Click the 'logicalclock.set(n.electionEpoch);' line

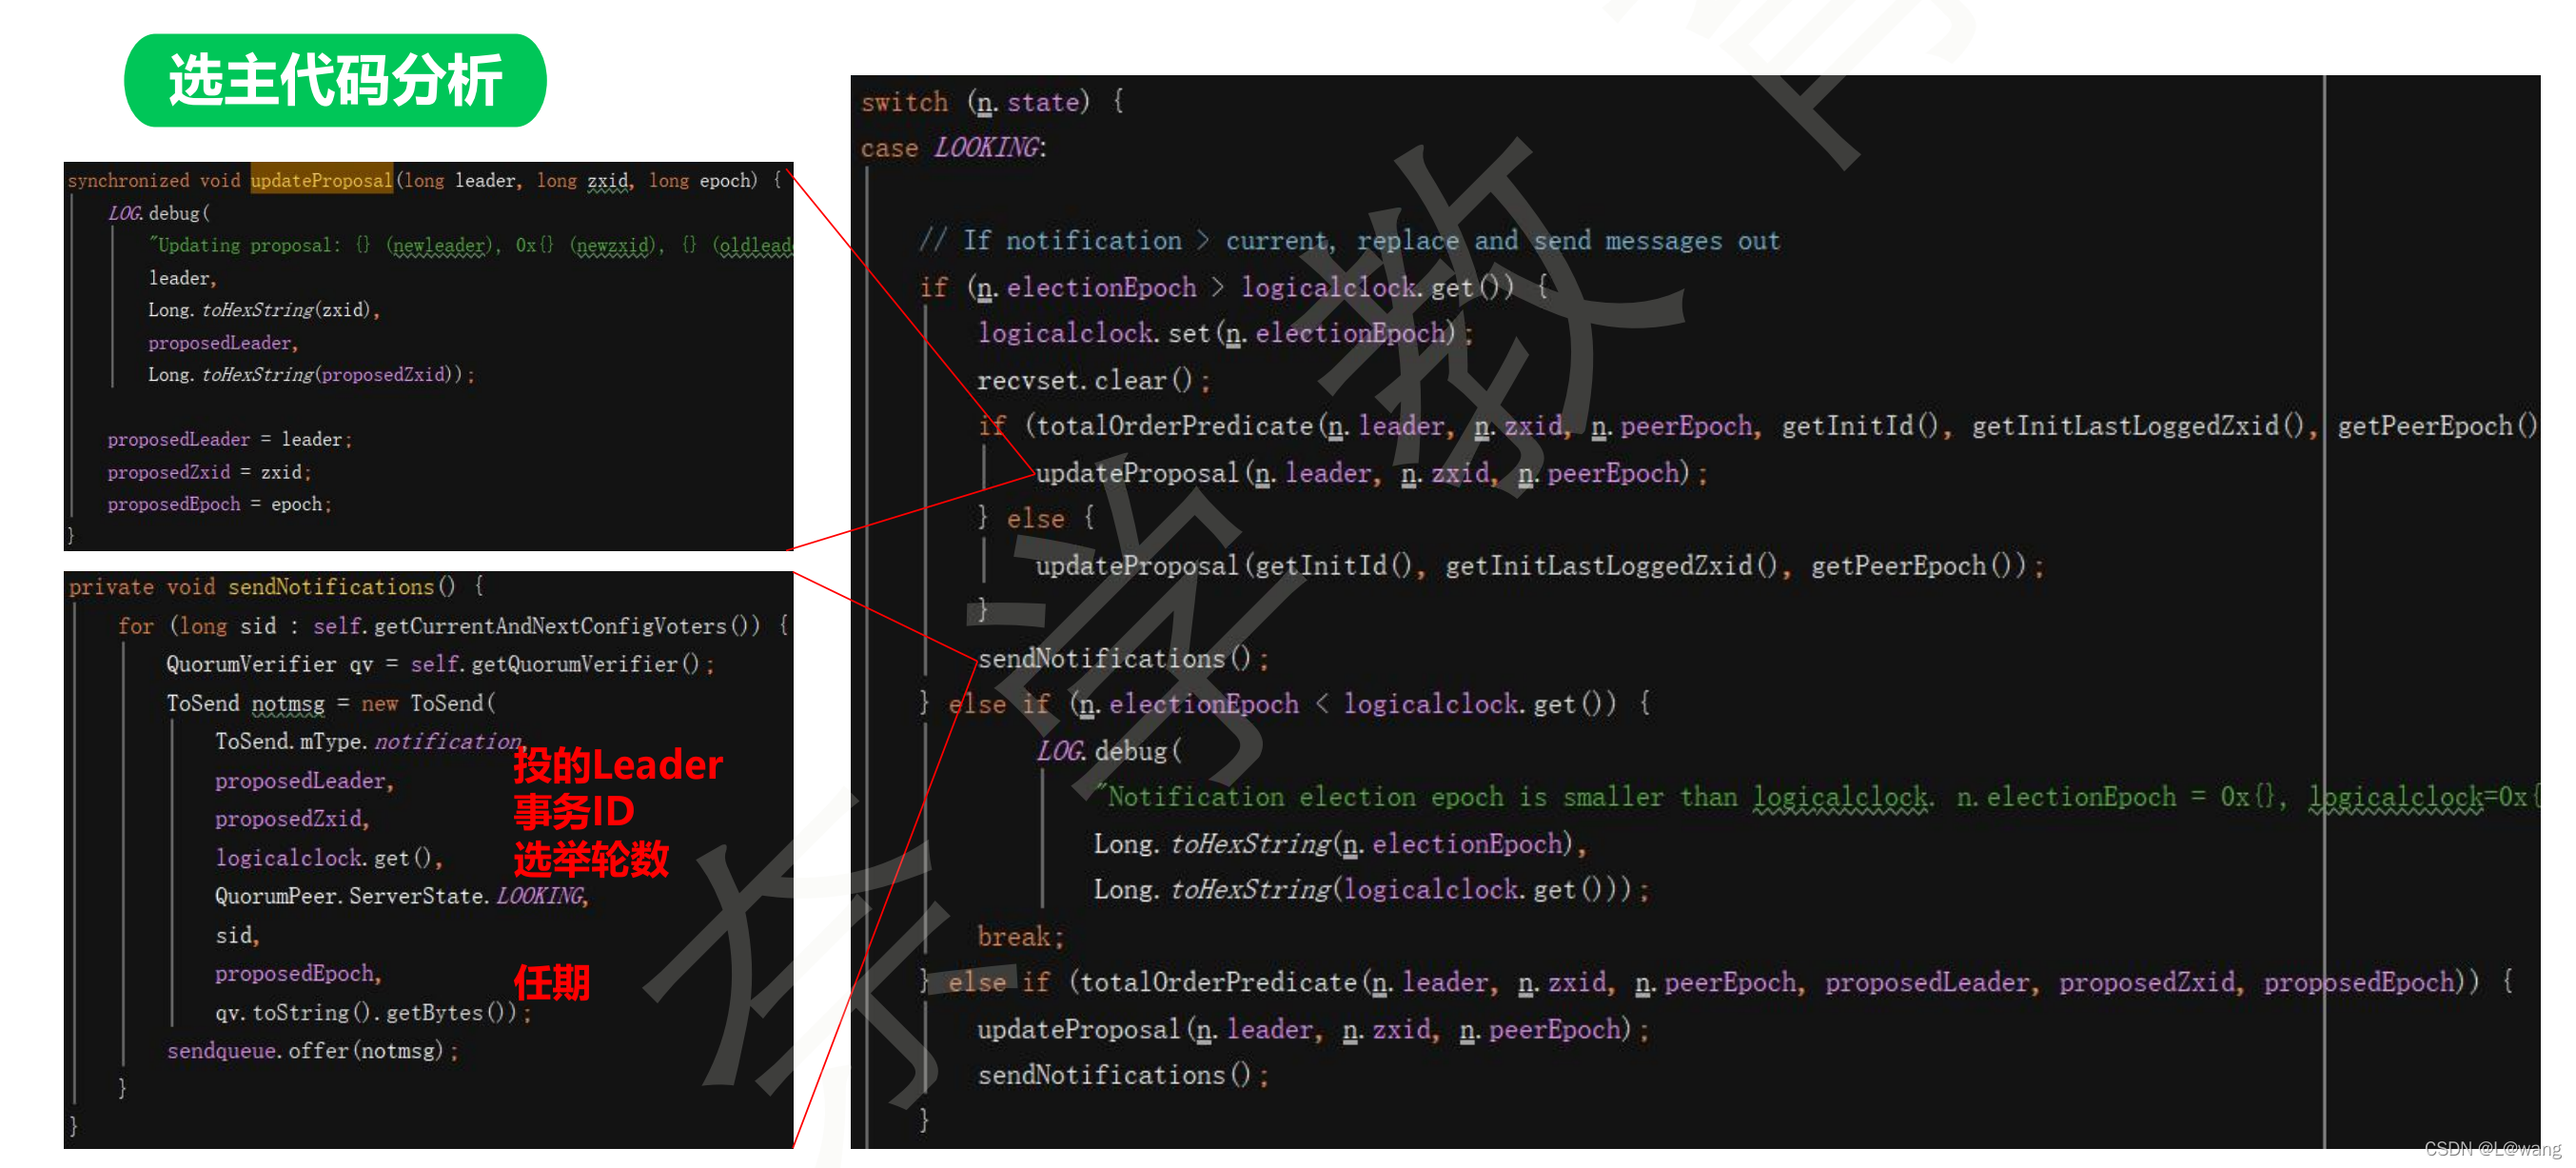click(x=1224, y=333)
